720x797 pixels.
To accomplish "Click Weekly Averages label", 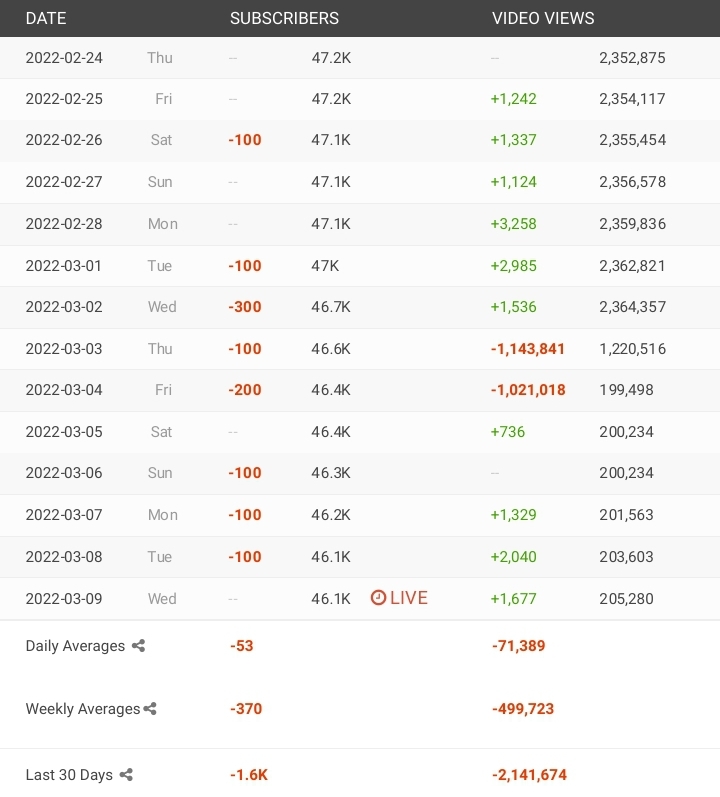I will [x=83, y=709].
